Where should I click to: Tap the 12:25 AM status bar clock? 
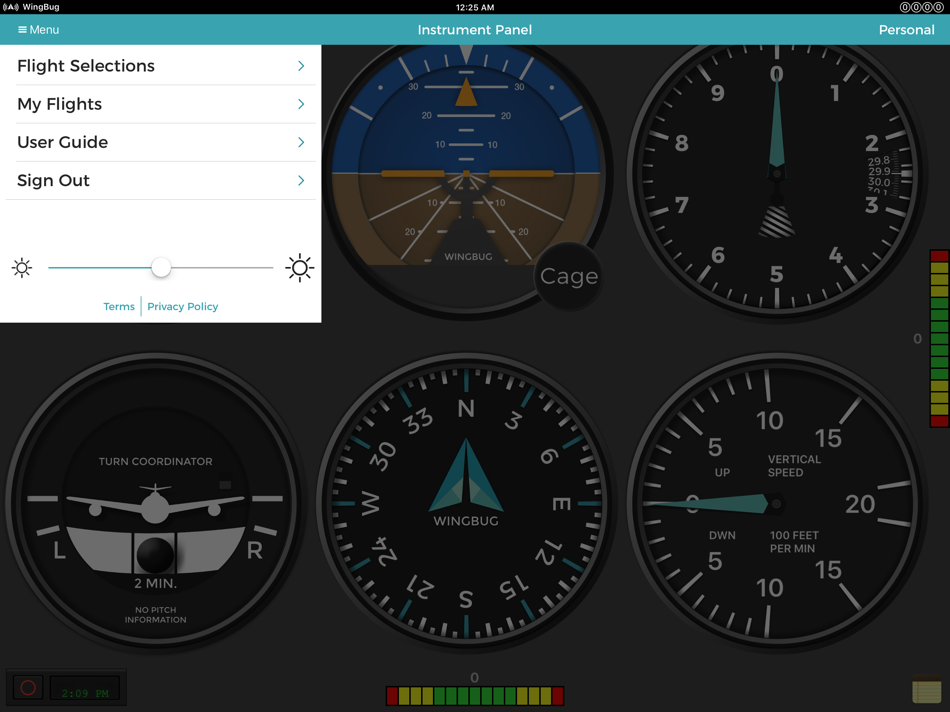(474, 7)
